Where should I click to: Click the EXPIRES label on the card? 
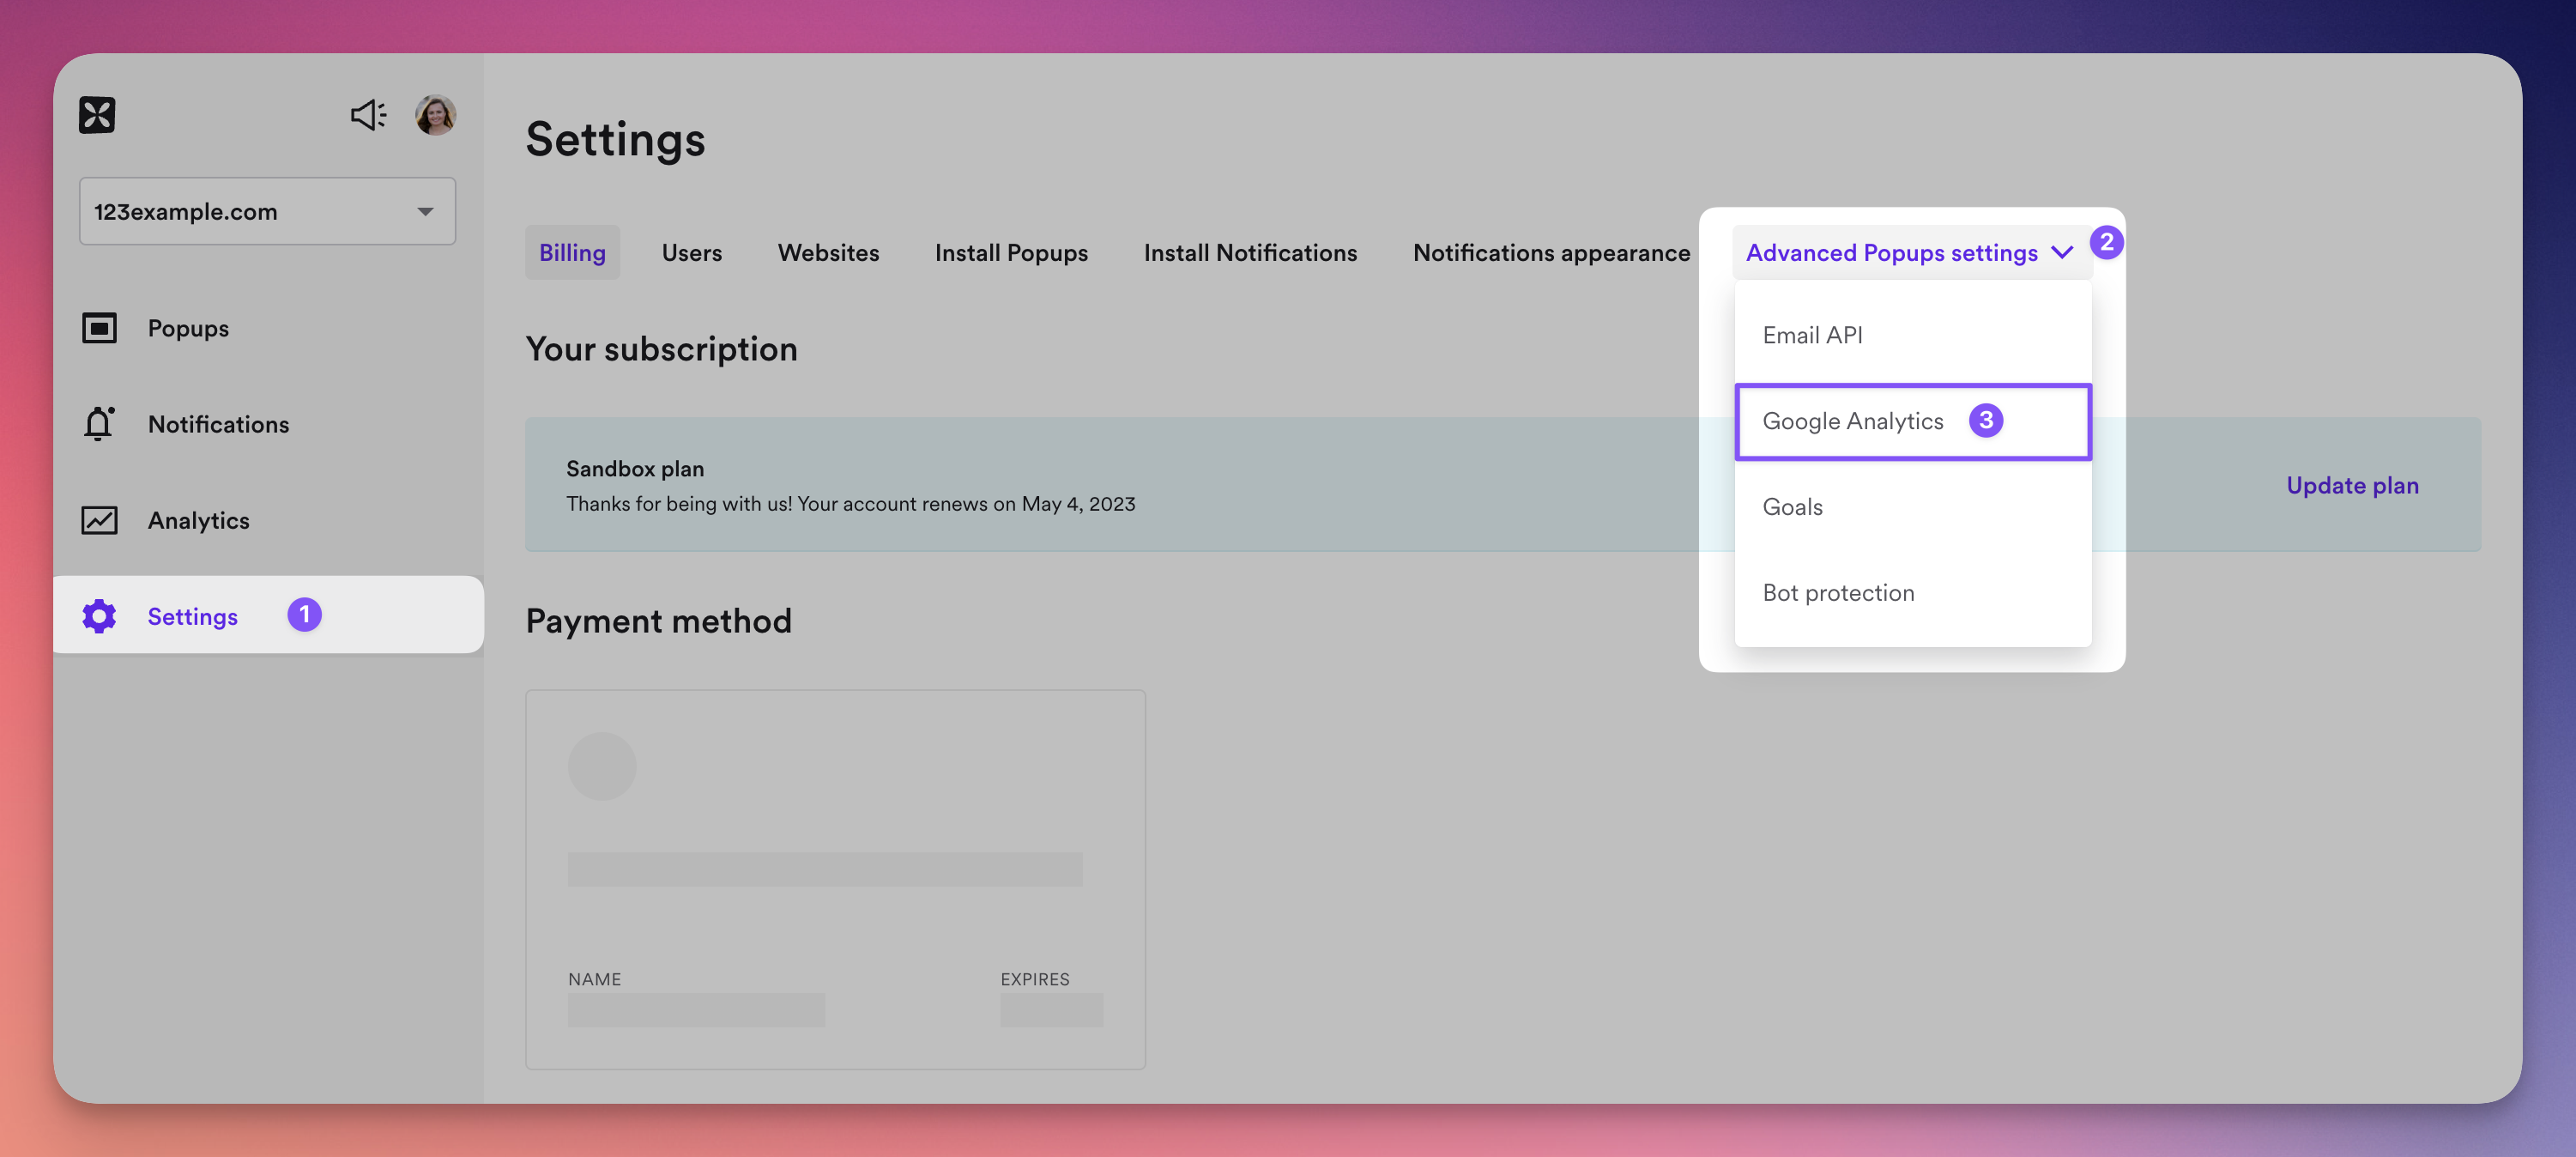[1035, 979]
